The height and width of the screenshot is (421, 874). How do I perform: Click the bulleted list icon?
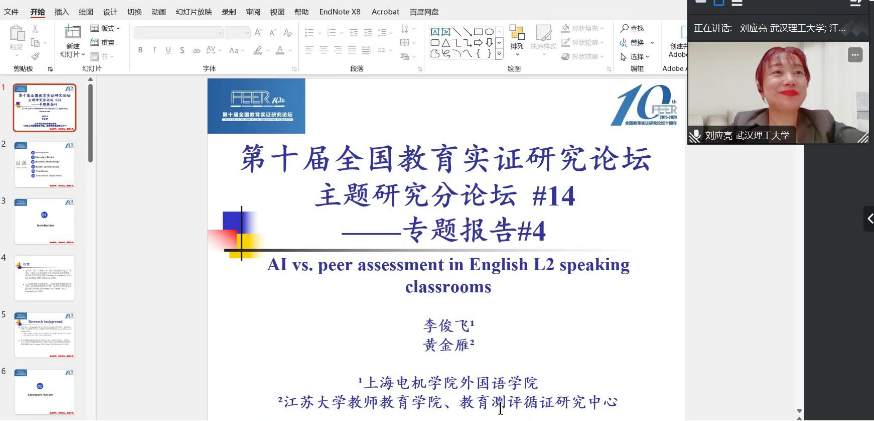pyautogui.click(x=310, y=32)
